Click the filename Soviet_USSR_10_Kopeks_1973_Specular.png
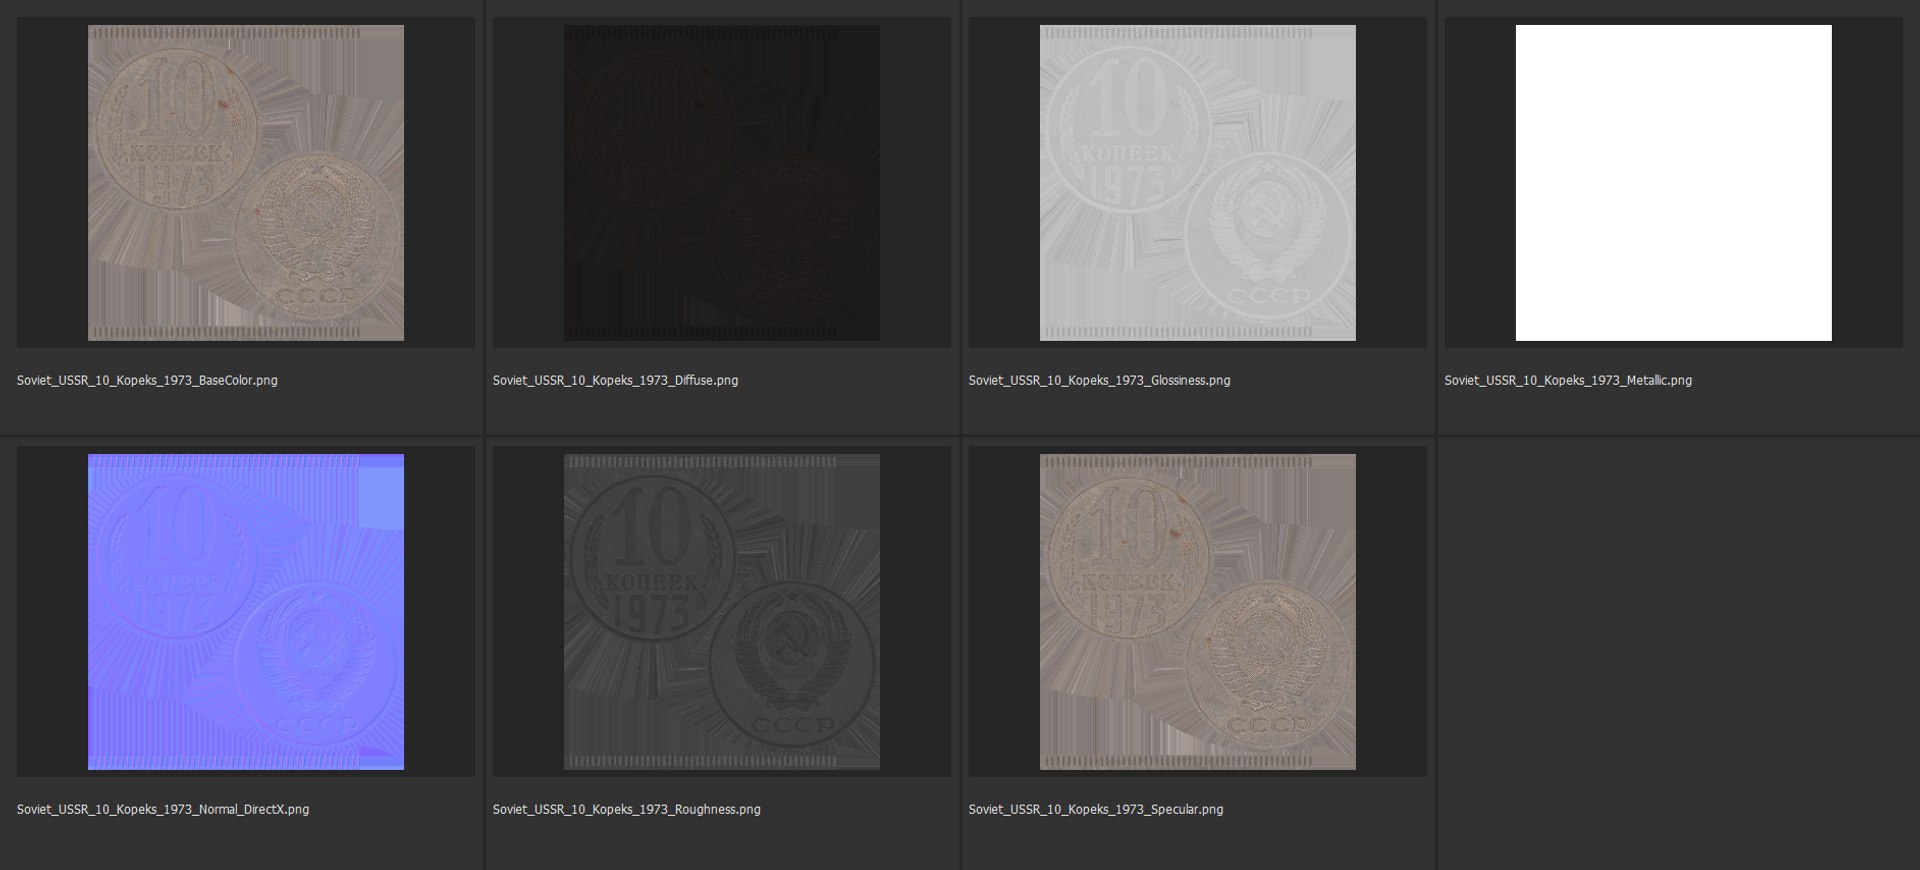 [1096, 809]
